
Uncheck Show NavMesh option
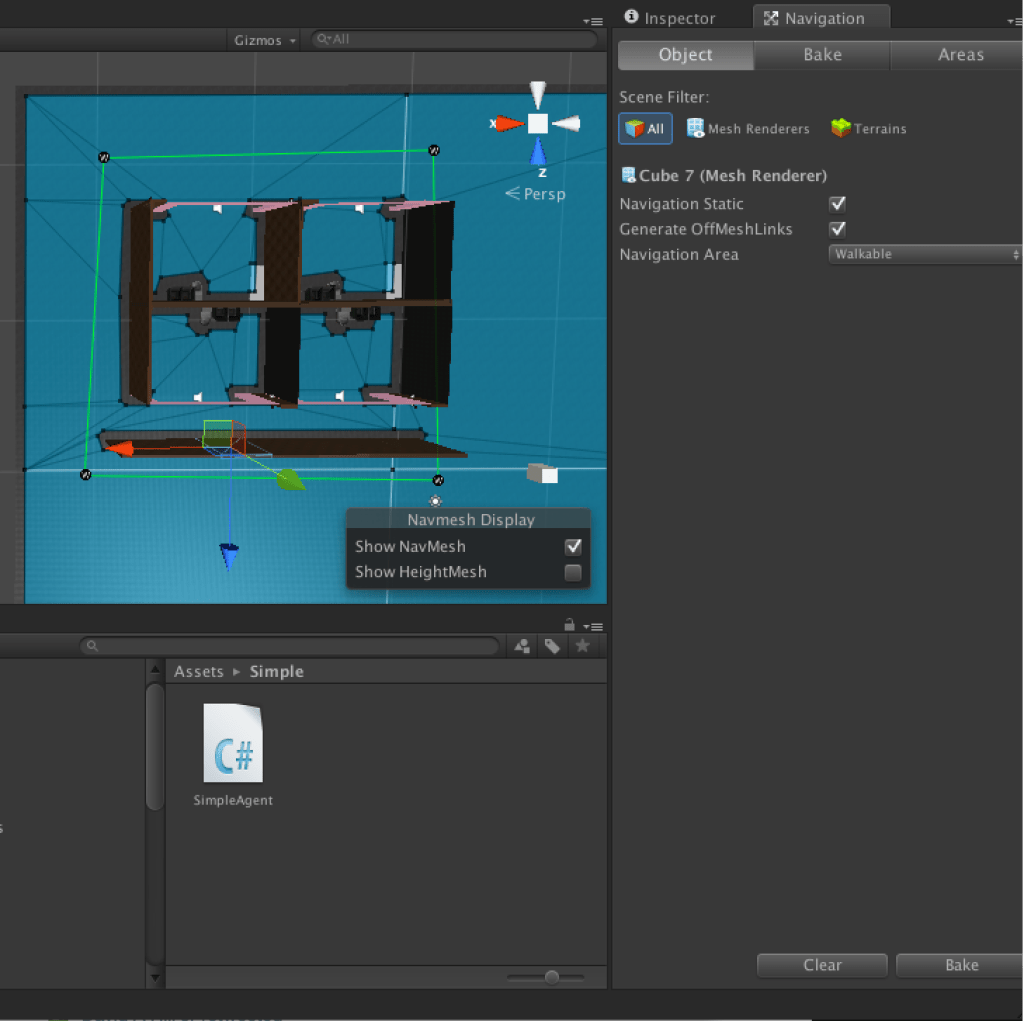pos(573,547)
